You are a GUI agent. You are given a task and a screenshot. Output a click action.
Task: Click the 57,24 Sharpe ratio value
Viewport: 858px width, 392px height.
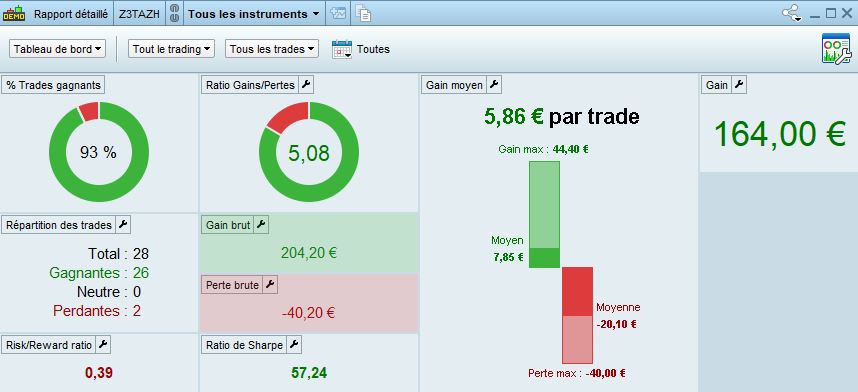(309, 373)
